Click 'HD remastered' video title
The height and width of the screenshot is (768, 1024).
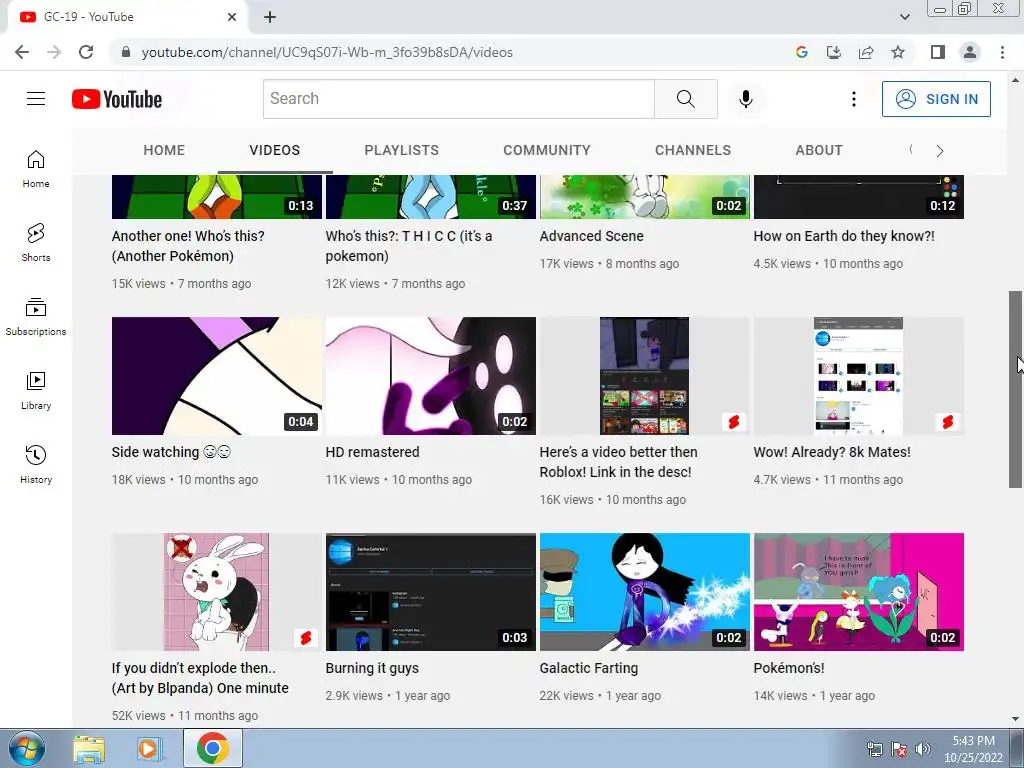[372, 452]
